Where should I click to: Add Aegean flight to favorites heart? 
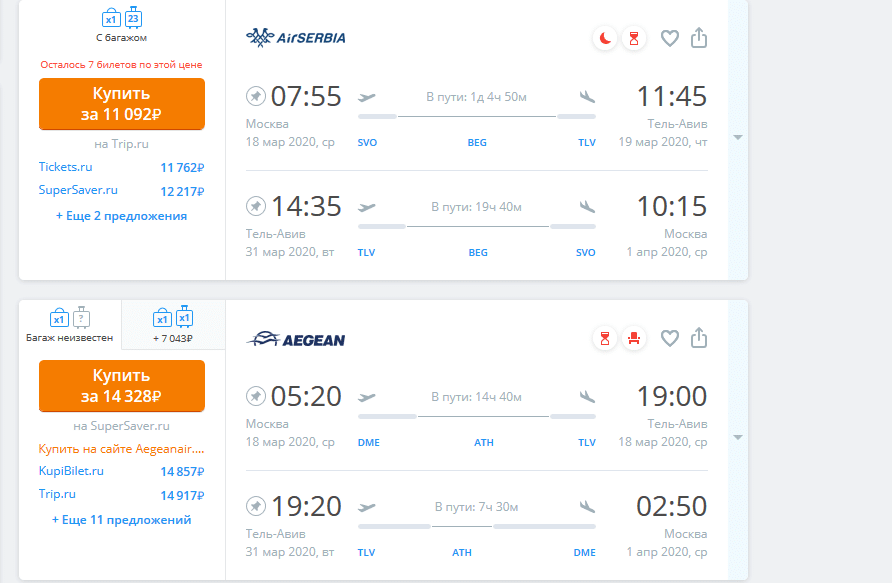tap(670, 338)
